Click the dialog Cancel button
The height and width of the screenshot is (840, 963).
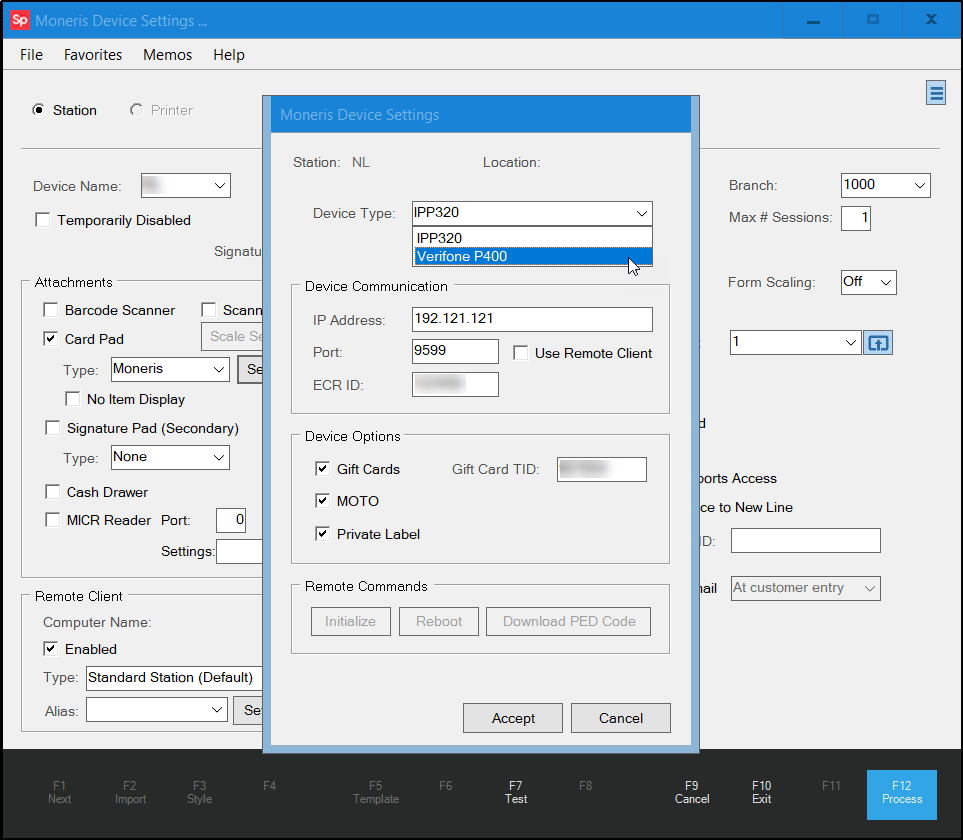[621, 718]
